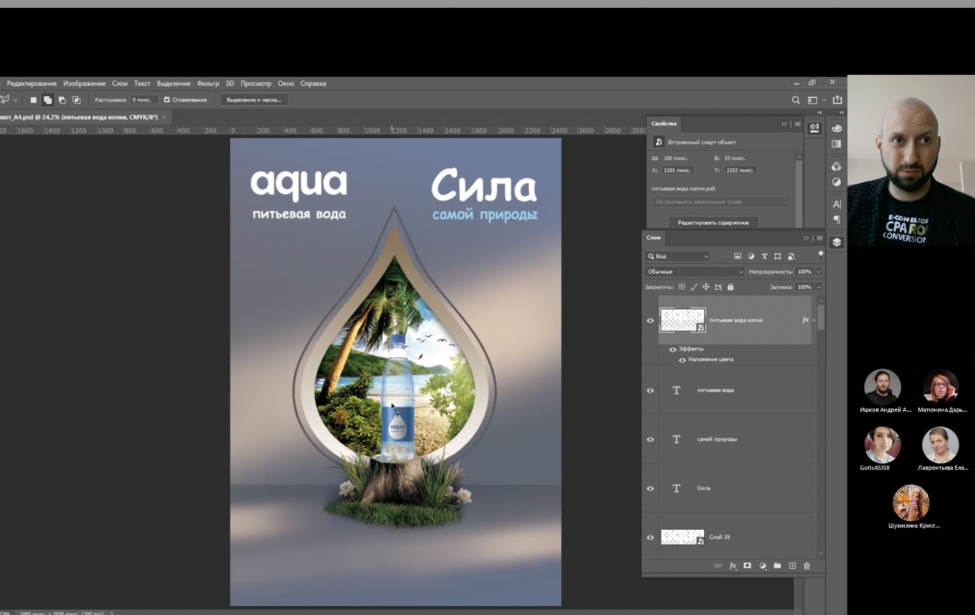
Task: Open the fx layer style menu icon
Action: (732, 566)
